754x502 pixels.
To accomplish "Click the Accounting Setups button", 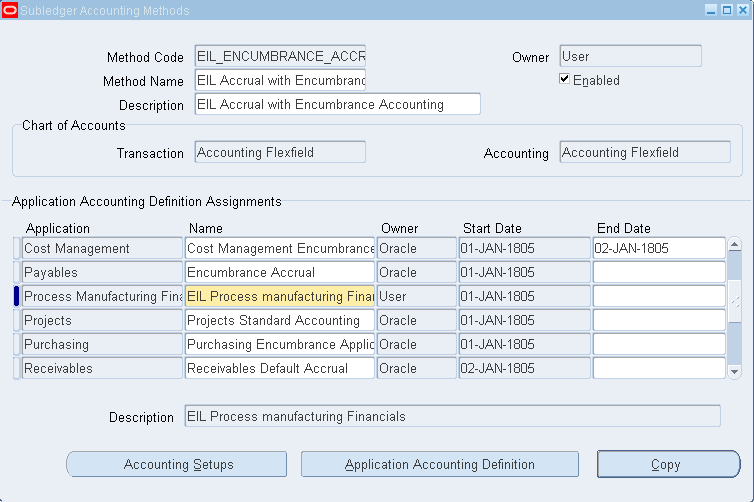I will coord(177,464).
